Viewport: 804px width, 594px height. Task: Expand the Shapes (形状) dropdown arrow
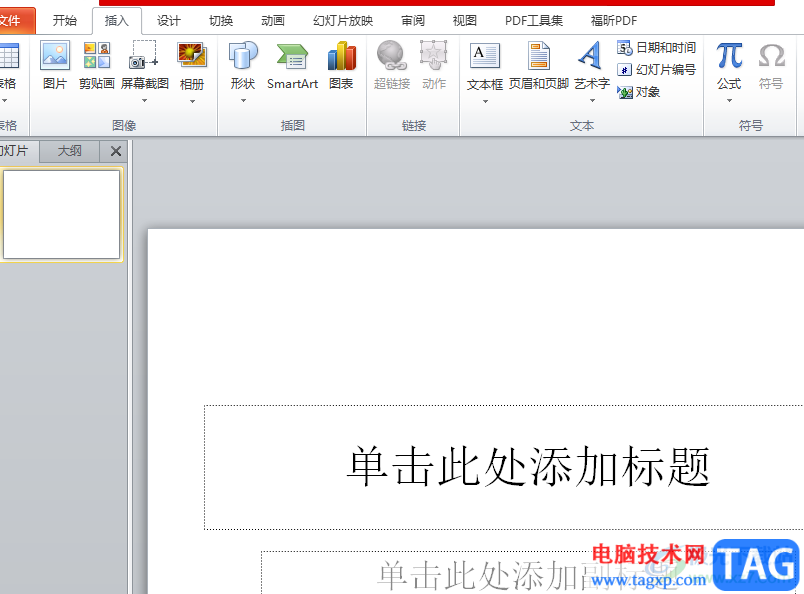click(243, 101)
